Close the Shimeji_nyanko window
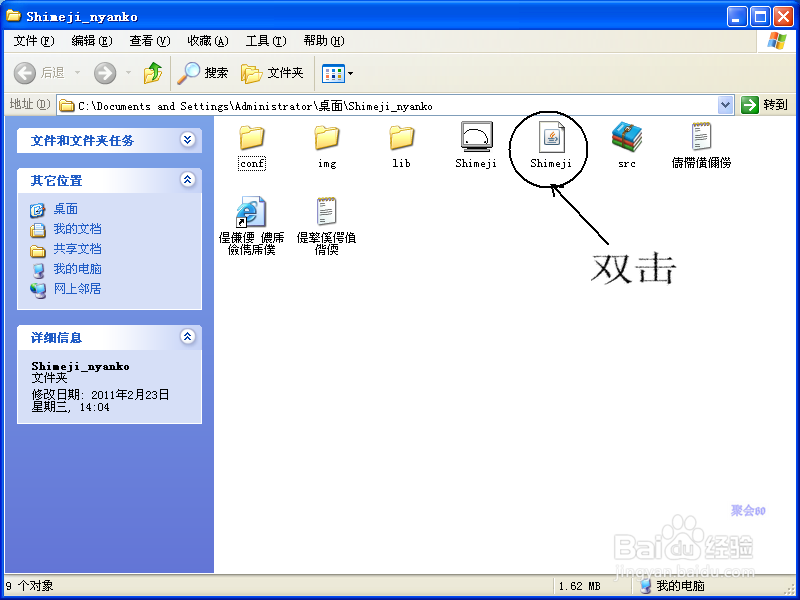This screenshot has height=600, width=800. pos(783,17)
